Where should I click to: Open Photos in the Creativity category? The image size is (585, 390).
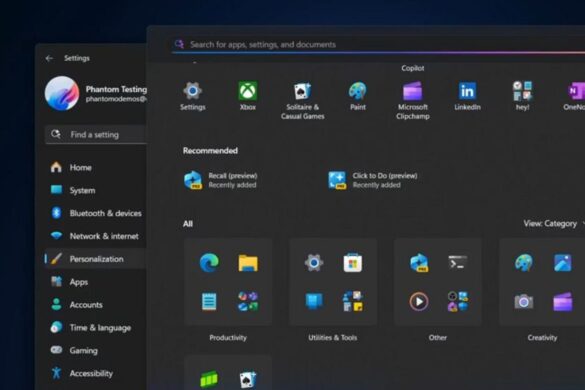563,262
